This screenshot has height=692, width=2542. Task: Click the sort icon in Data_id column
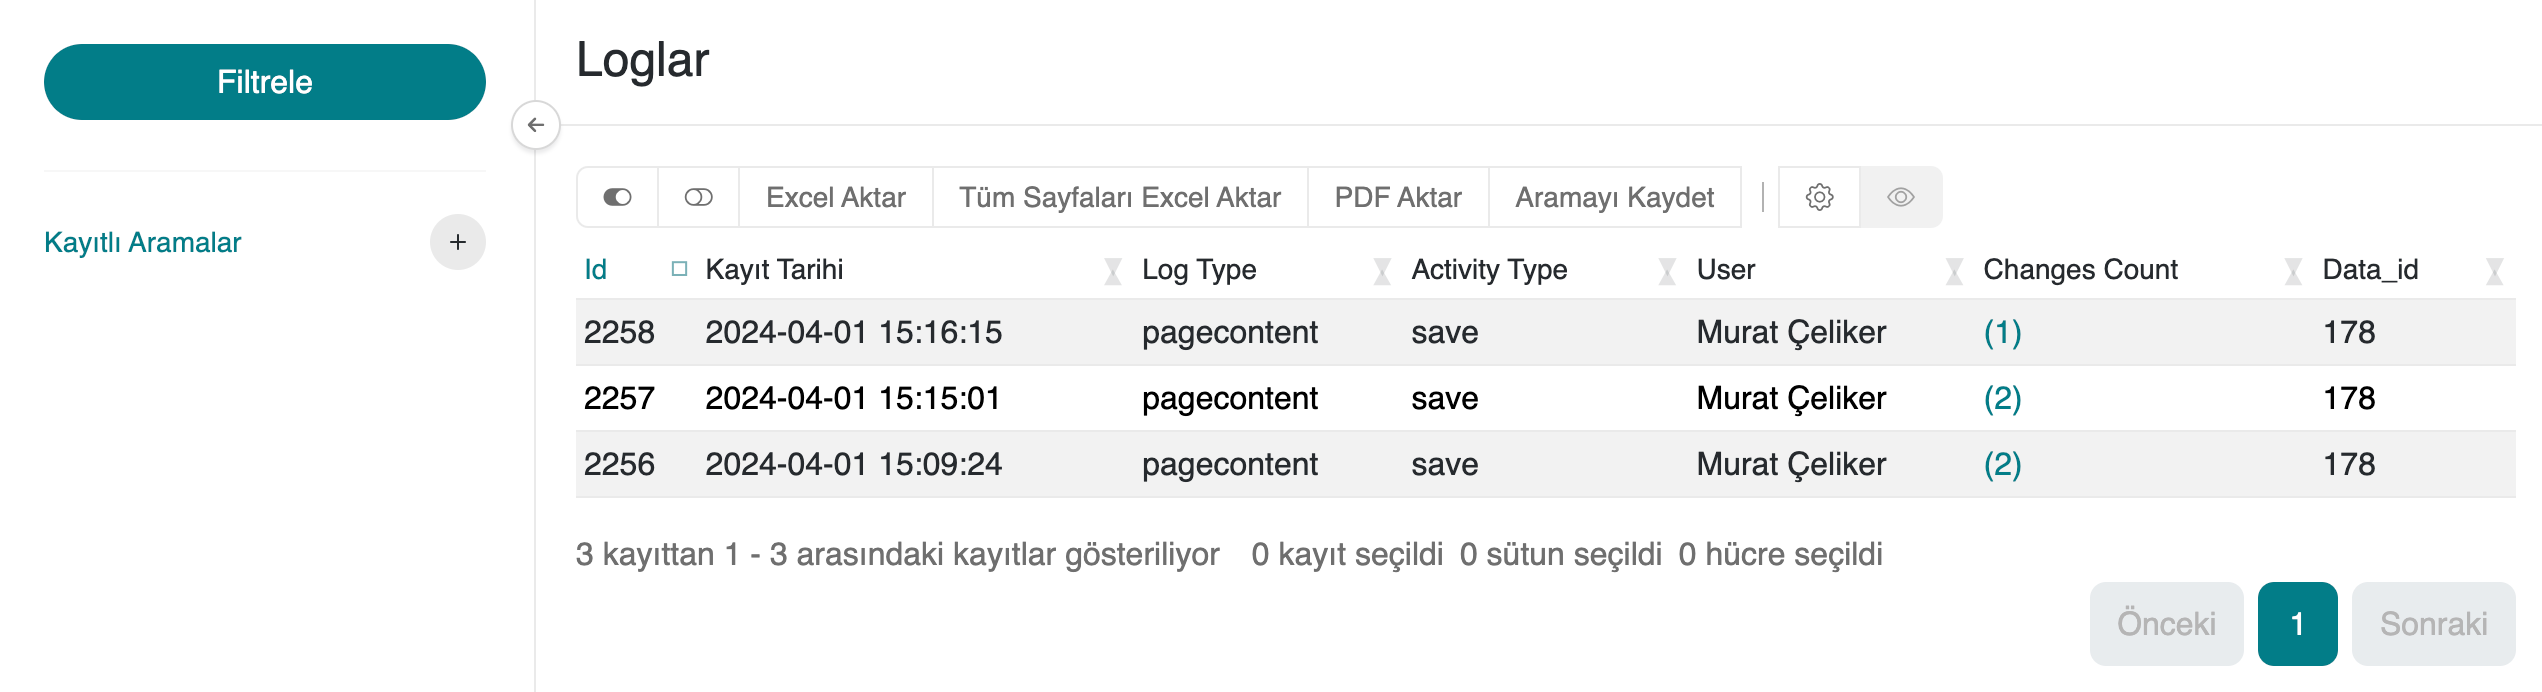tap(2494, 271)
